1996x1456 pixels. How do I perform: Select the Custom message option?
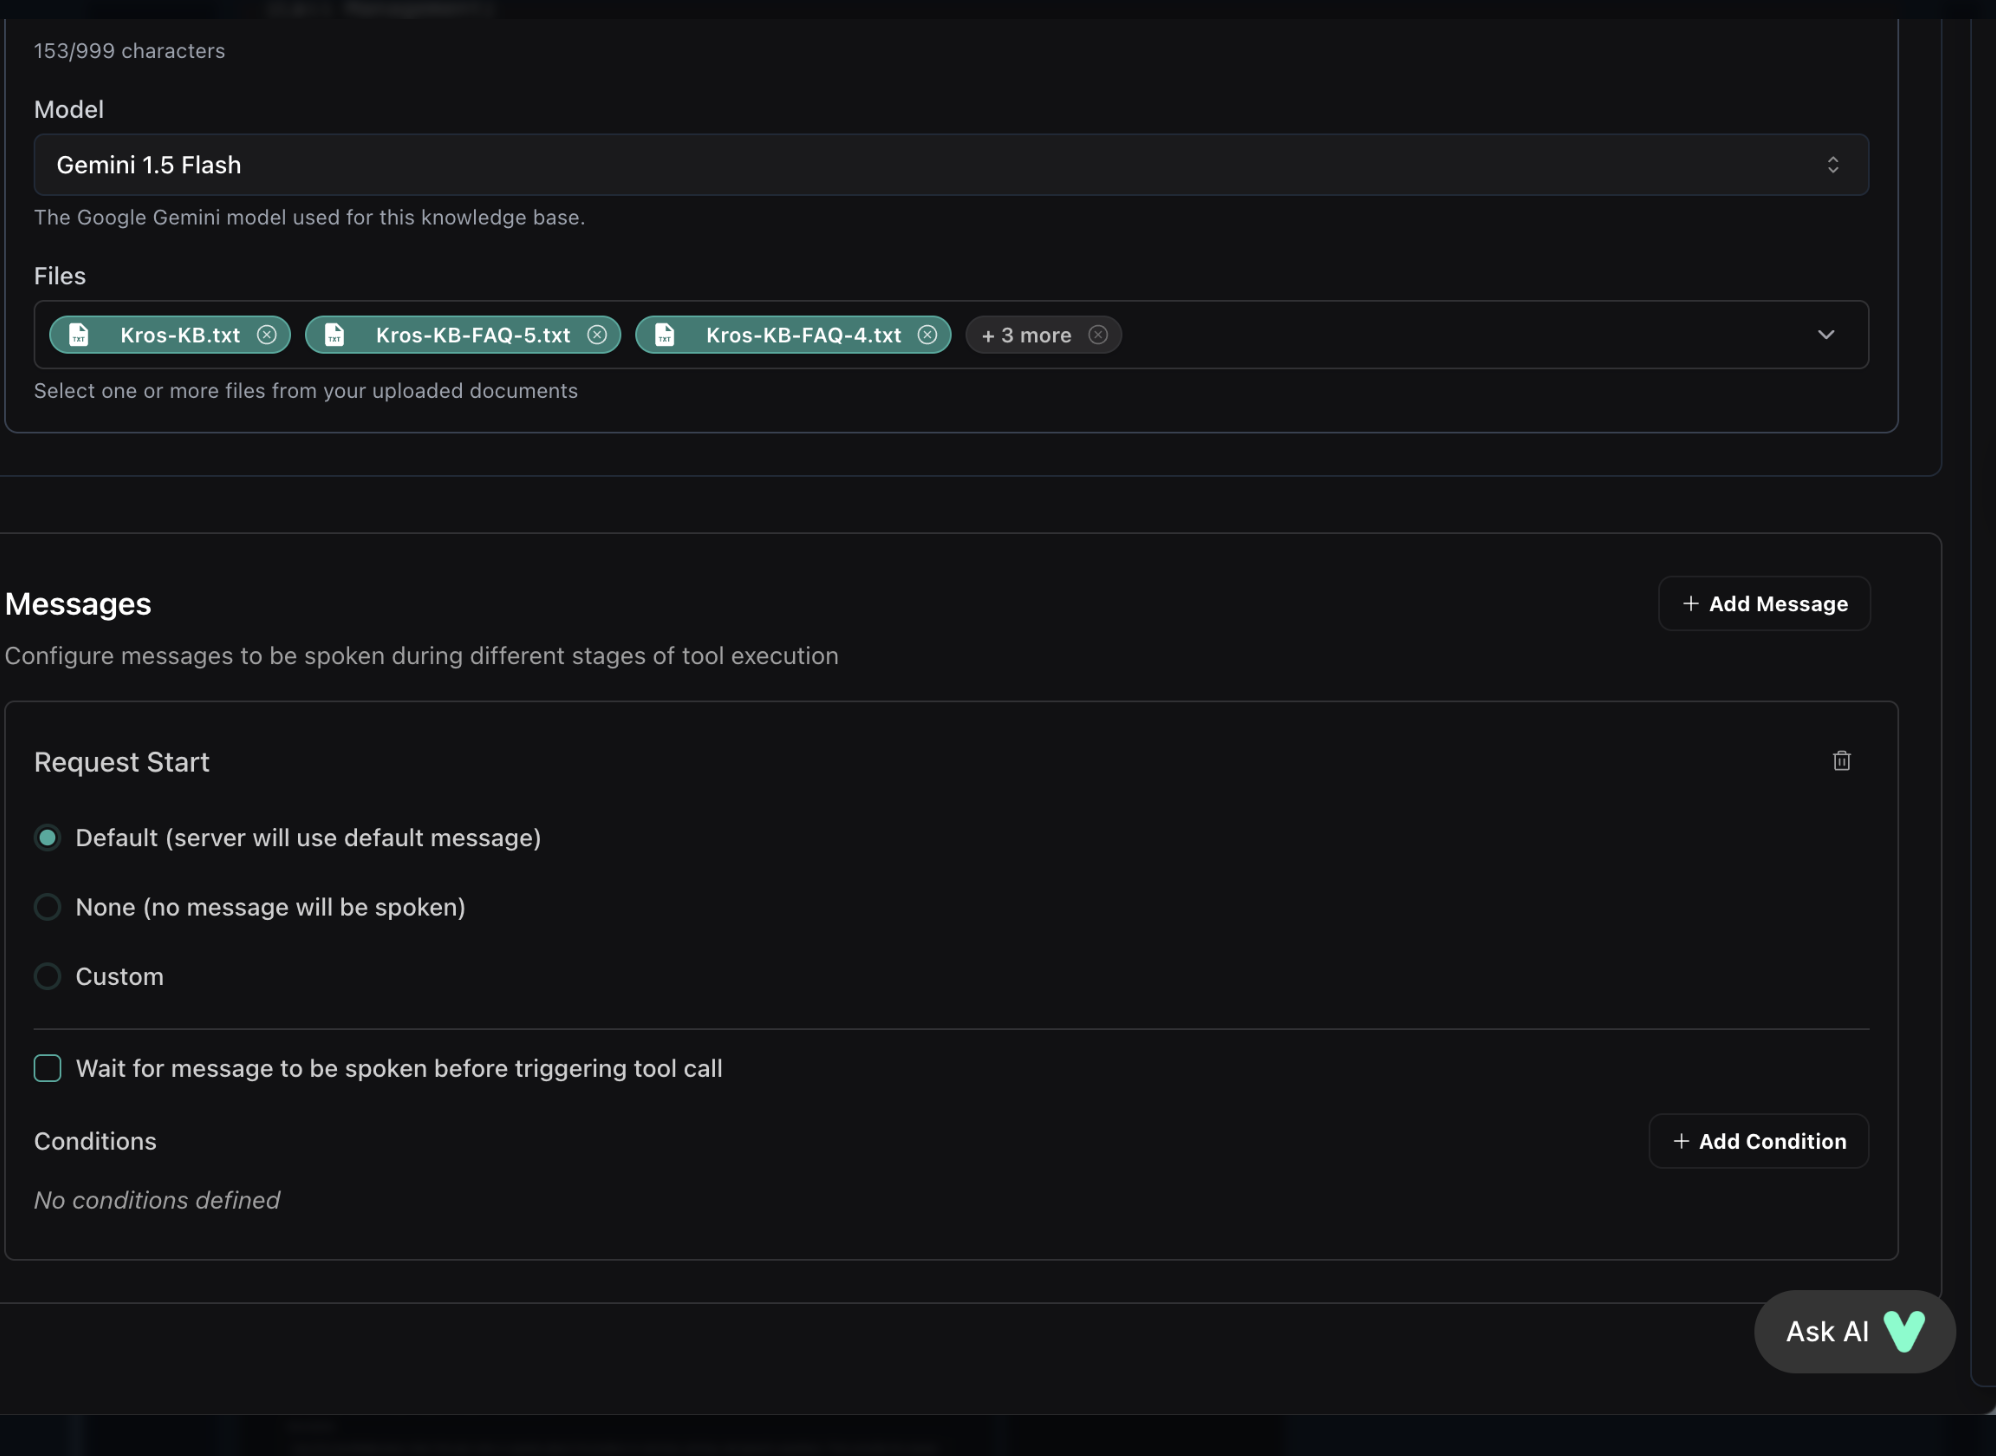click(x=47, y=976)
